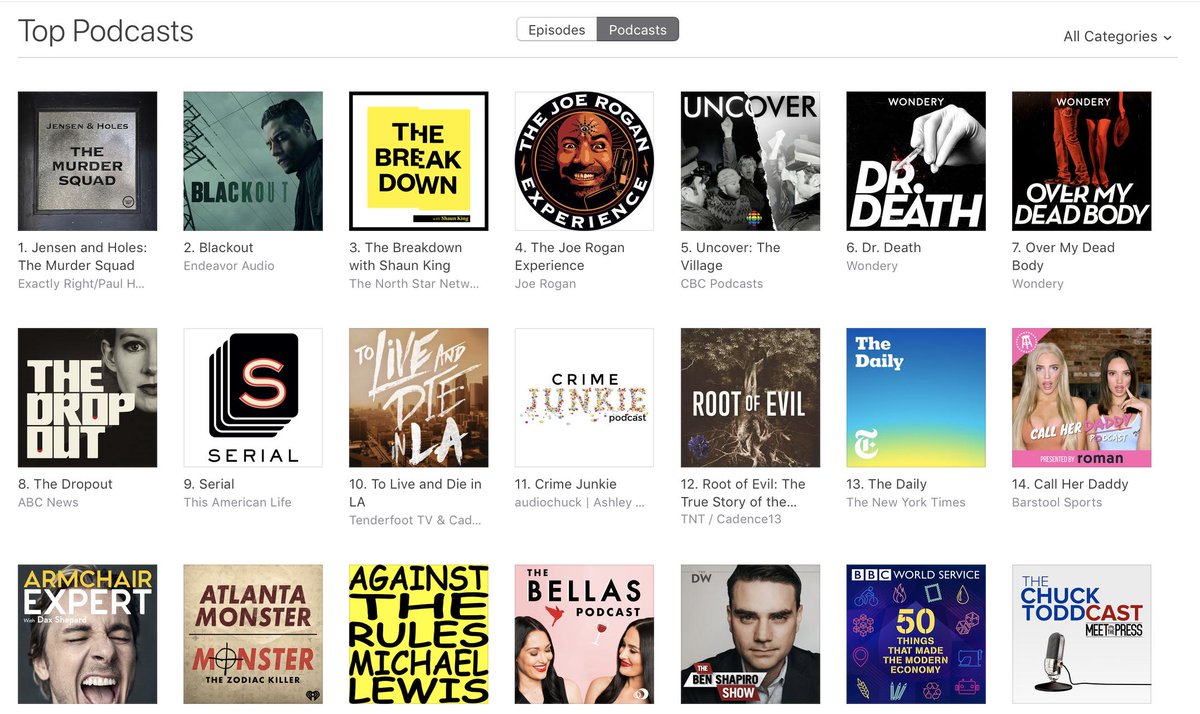Open The Bellas Podcast artwork

coord(584,634)
